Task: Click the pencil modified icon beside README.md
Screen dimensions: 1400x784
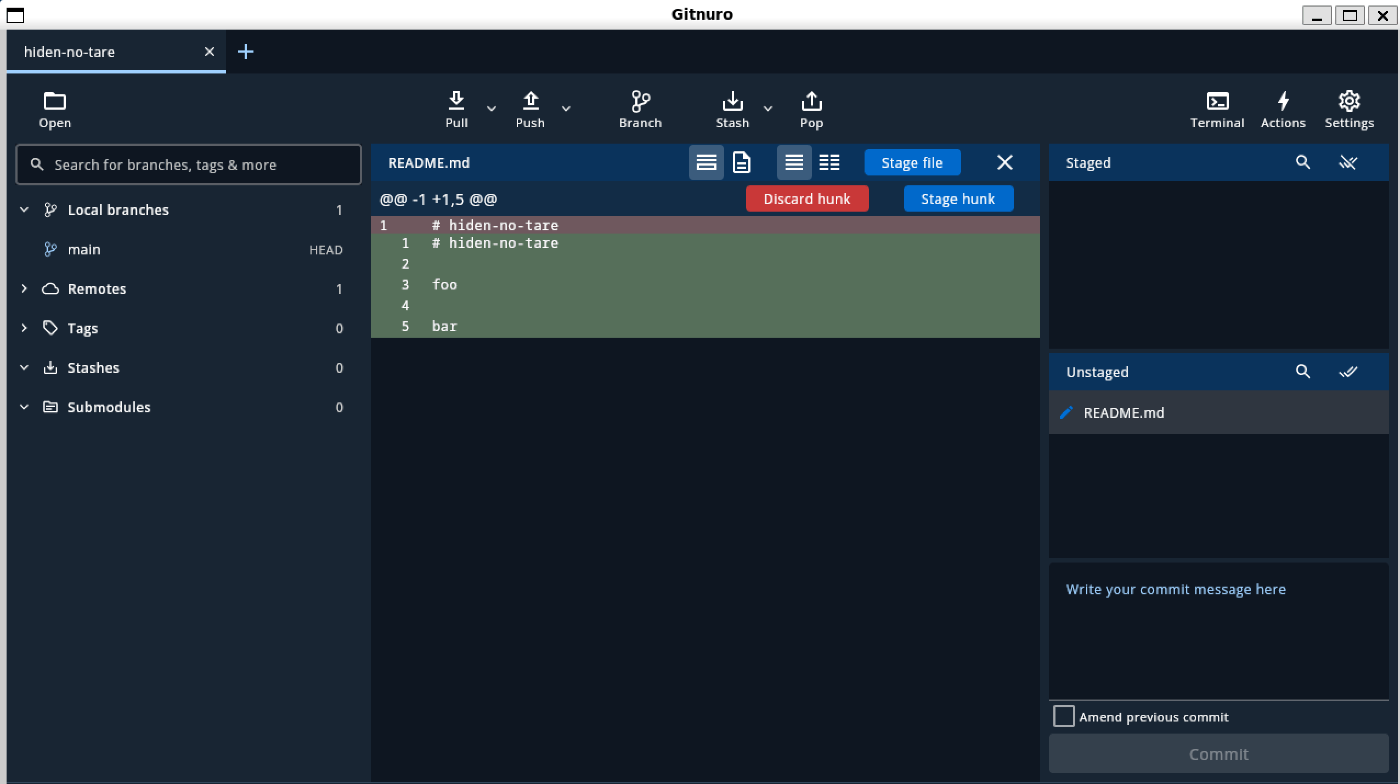Action: [1066, 412]
